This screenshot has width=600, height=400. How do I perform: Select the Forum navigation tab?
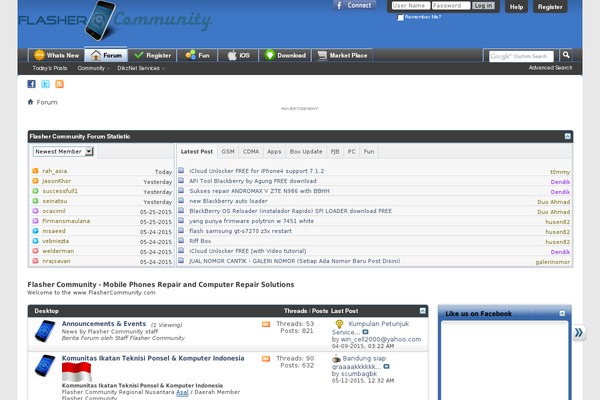coord(106,56)
